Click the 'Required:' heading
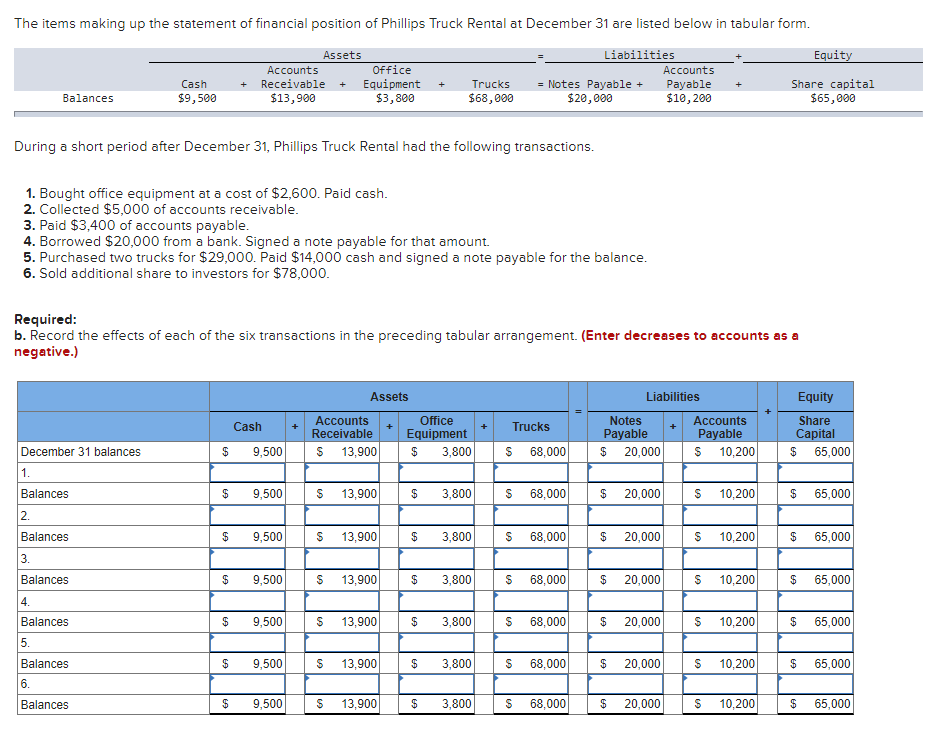This screenshot has width=948, height=736. pyautogui.click(x=45, y=319)
